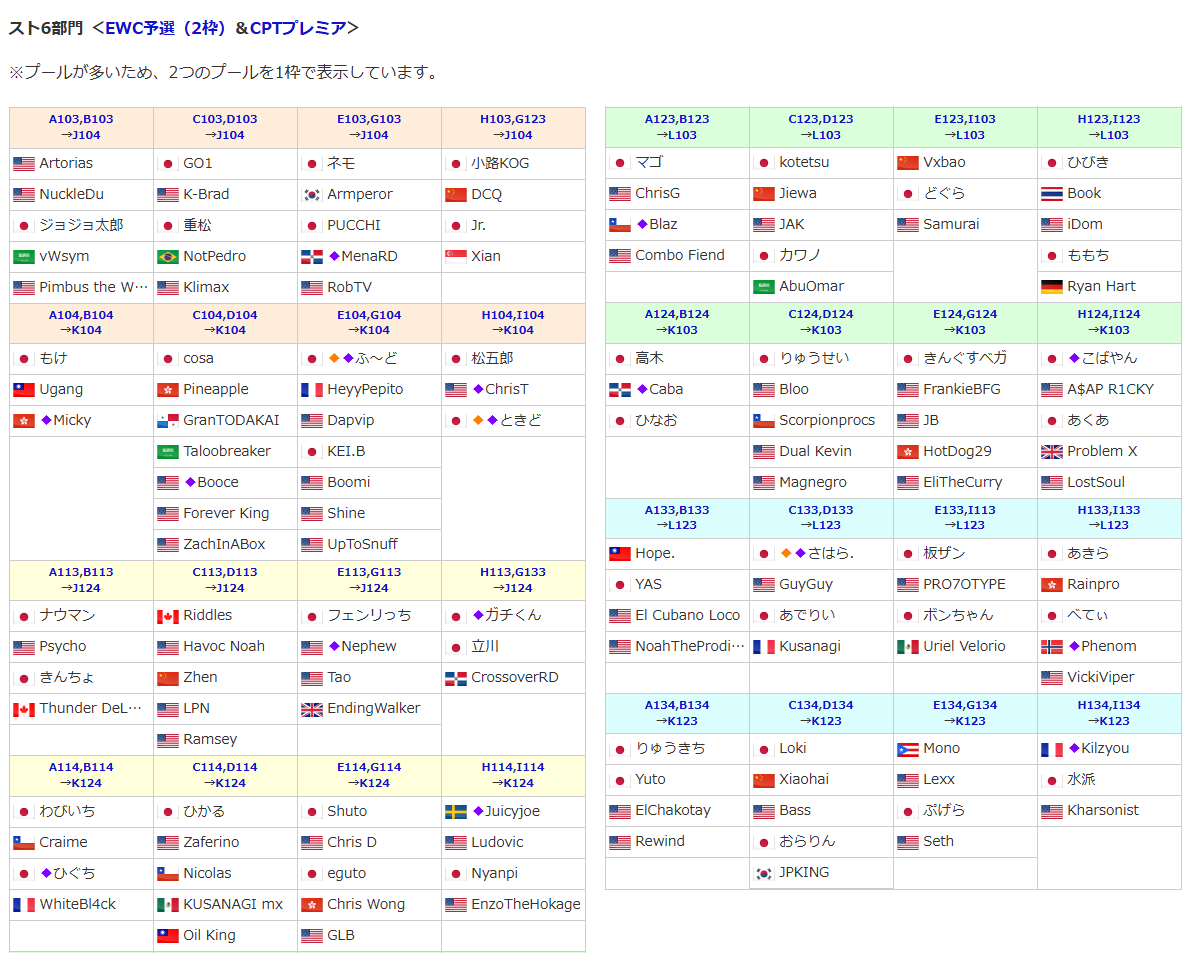Select player name AbuOmar

pyautogui.click(x=811, y=287)
